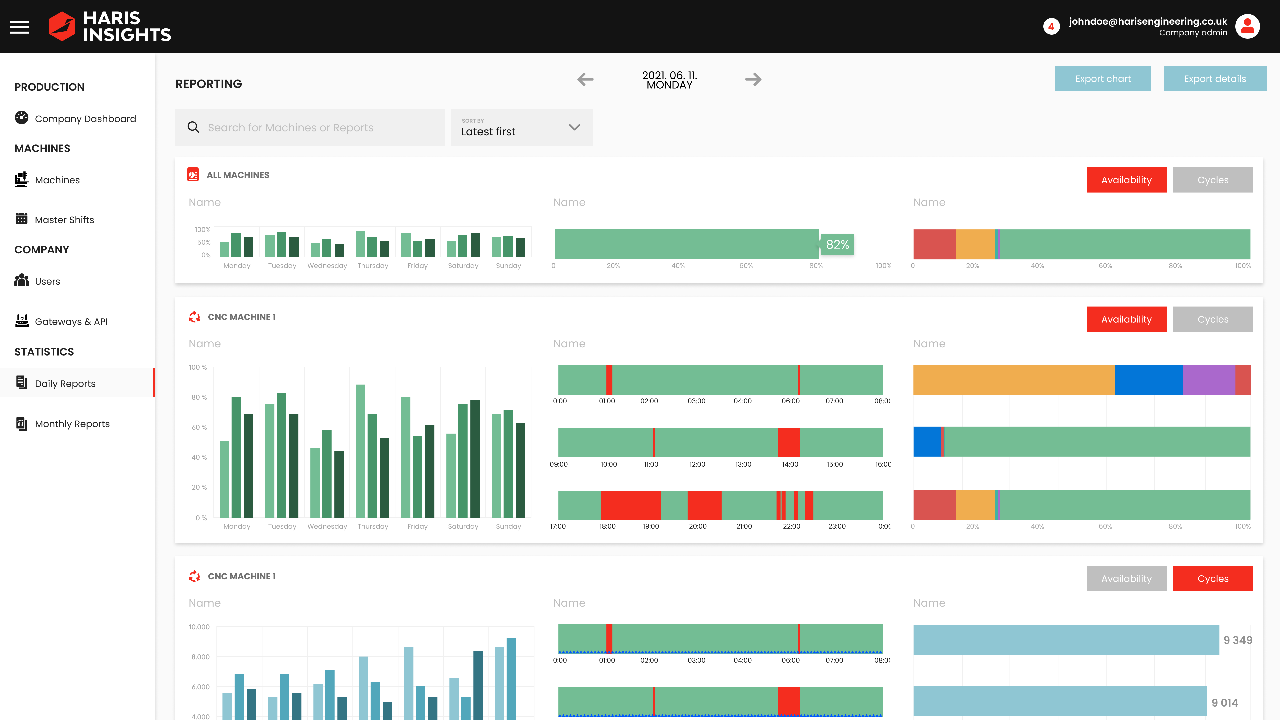Viewport: 1280px width, 720px height.
Task: Toggle Availability on All Machines card
Action: [1126, 180]
